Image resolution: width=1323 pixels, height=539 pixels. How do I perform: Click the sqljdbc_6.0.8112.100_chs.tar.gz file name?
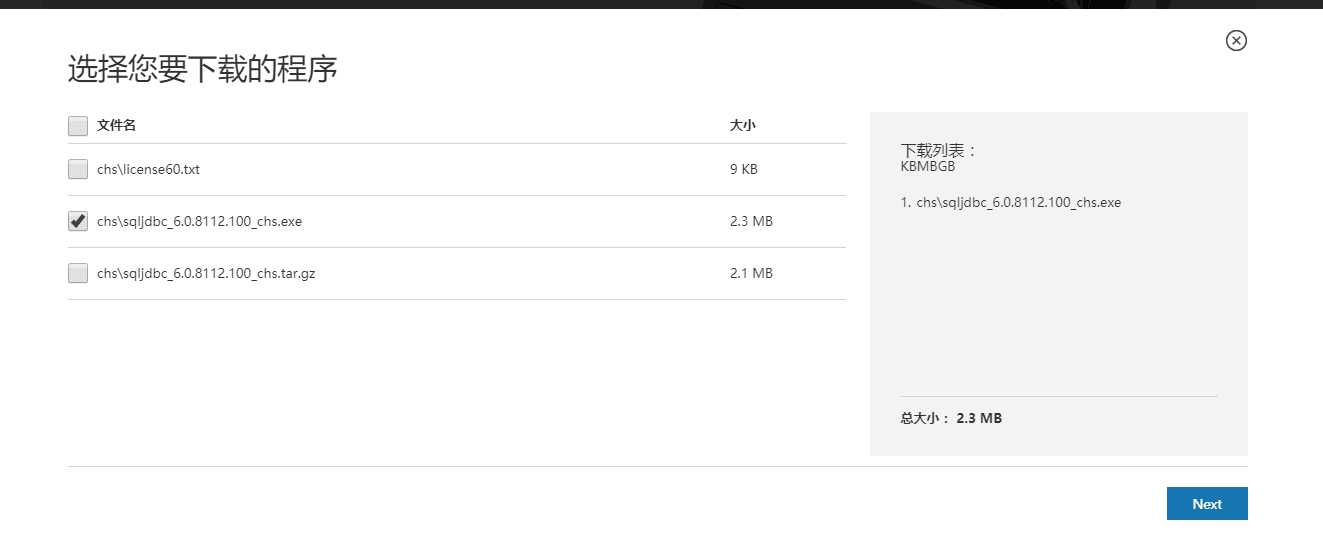(x=206, y=274)
